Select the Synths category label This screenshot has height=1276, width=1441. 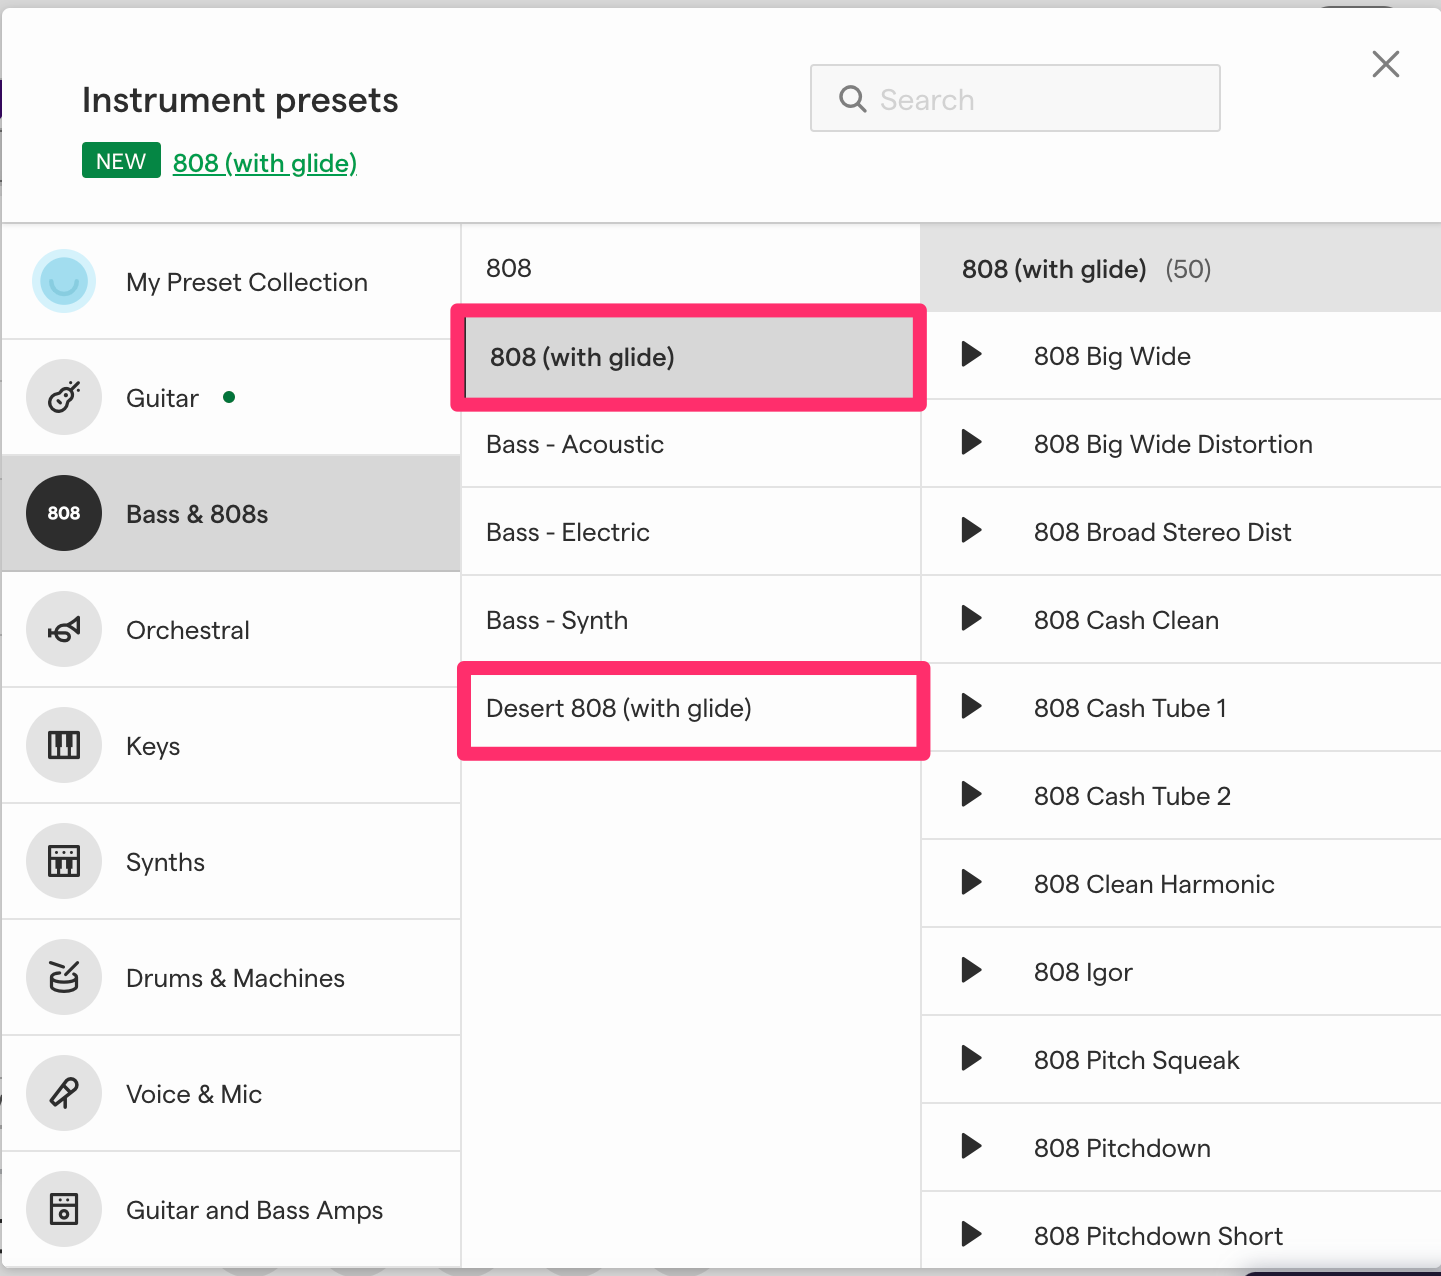click(x=165, y=862)
